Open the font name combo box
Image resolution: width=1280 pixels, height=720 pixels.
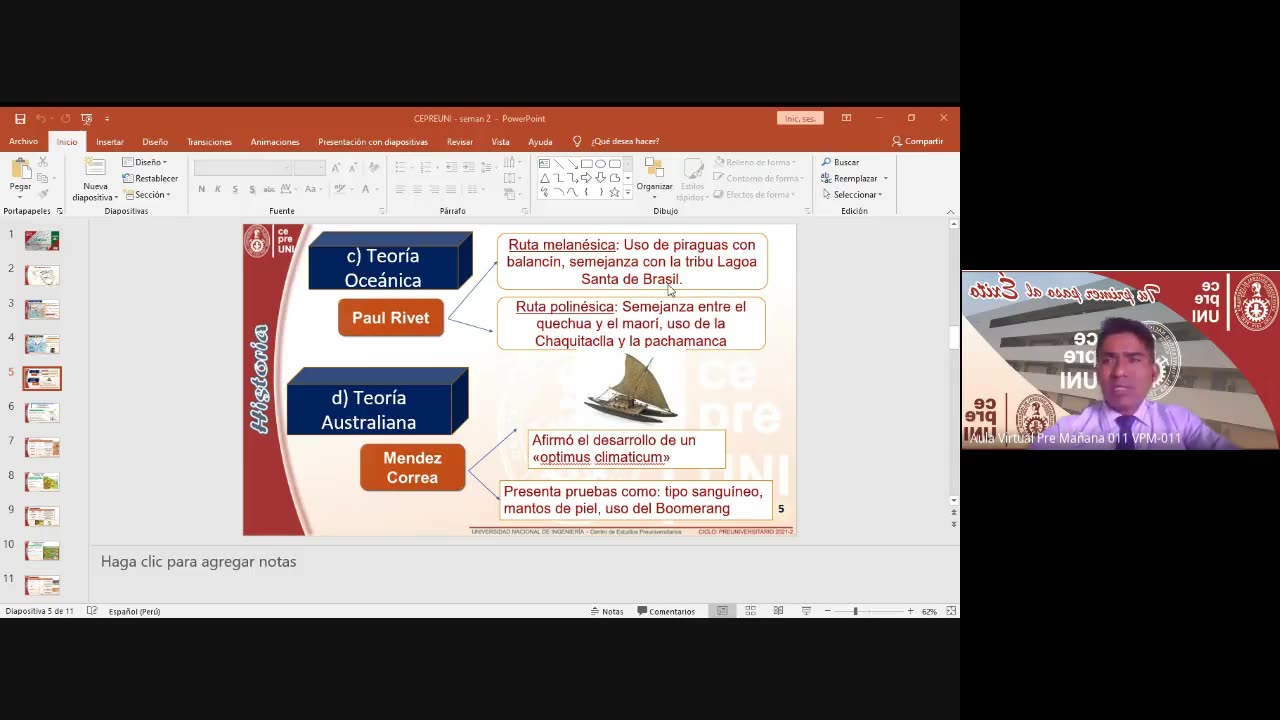coord(243,167)
